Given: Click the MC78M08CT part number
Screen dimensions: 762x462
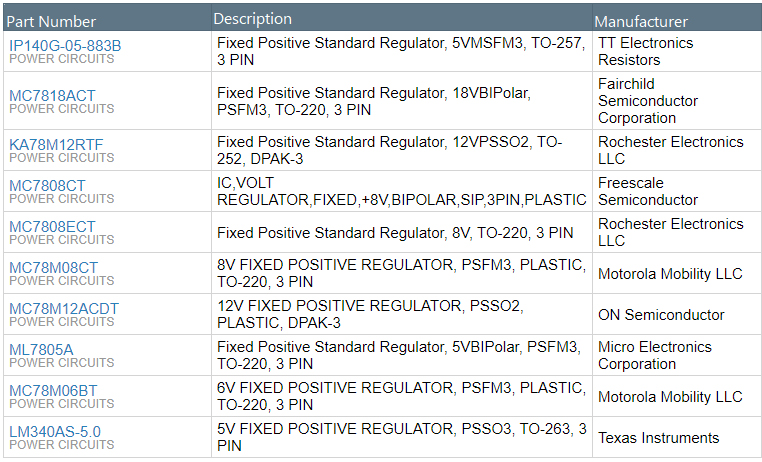Looking at the screenshot, I should pos(54,267).
